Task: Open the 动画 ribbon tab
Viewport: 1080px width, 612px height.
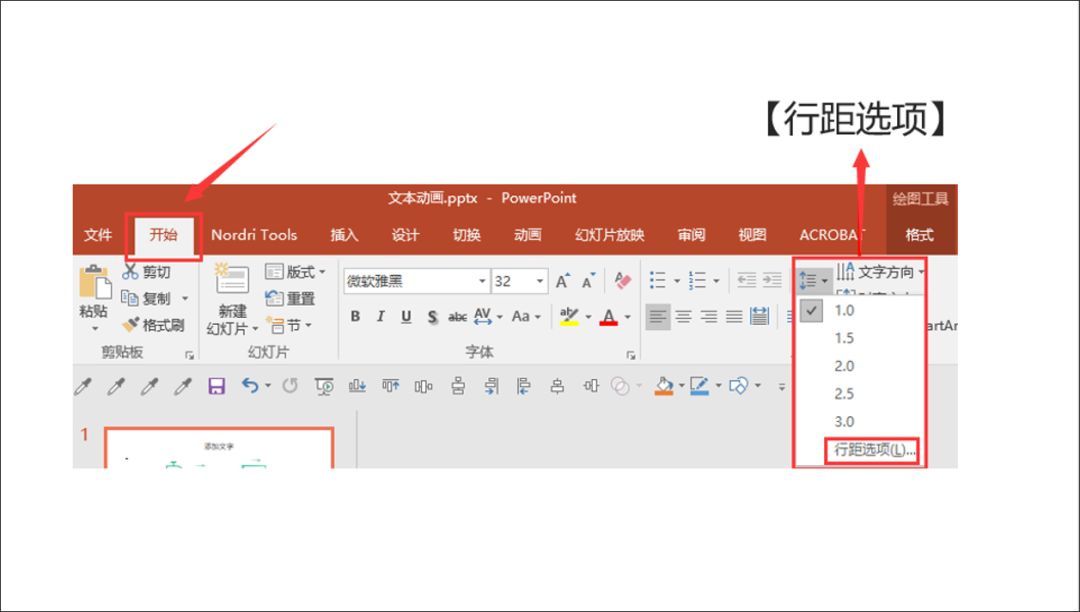Action: point(527,235)
